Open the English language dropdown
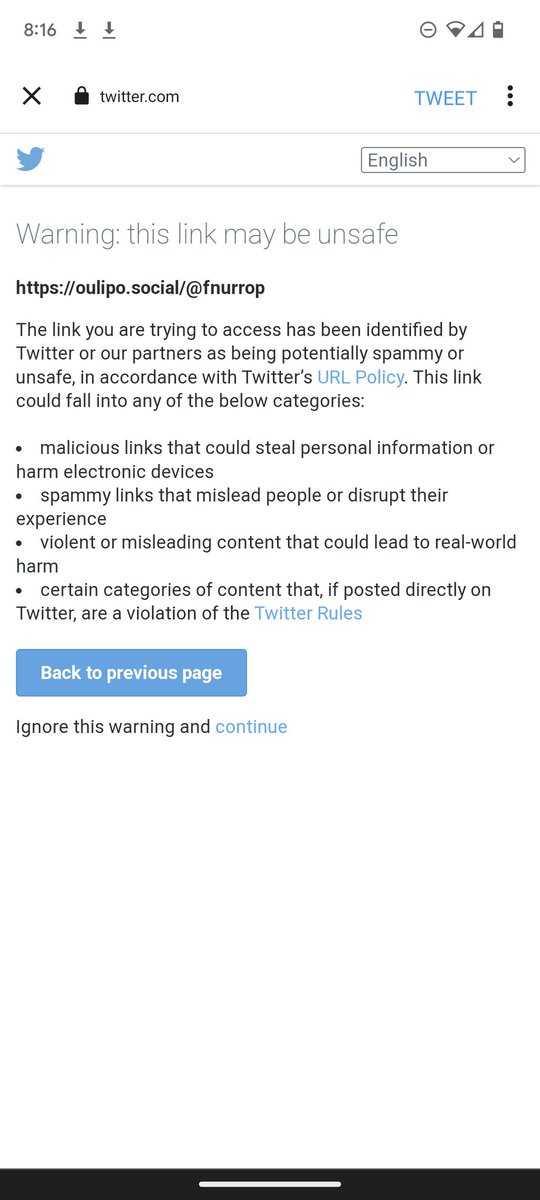Image resolution: width=540 pixels, height=1200 pixels. pyautogui.click(x=443, y=160)
